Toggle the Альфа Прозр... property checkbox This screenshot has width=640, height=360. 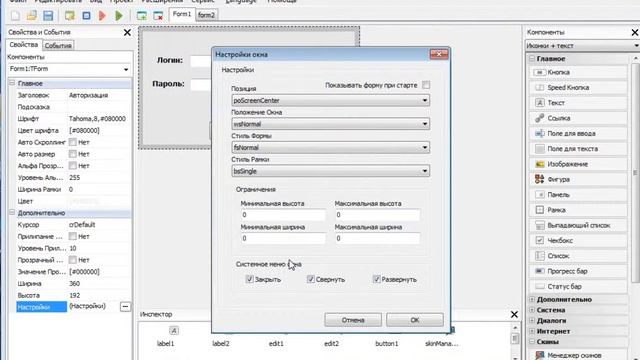click(x=73, y=166)
